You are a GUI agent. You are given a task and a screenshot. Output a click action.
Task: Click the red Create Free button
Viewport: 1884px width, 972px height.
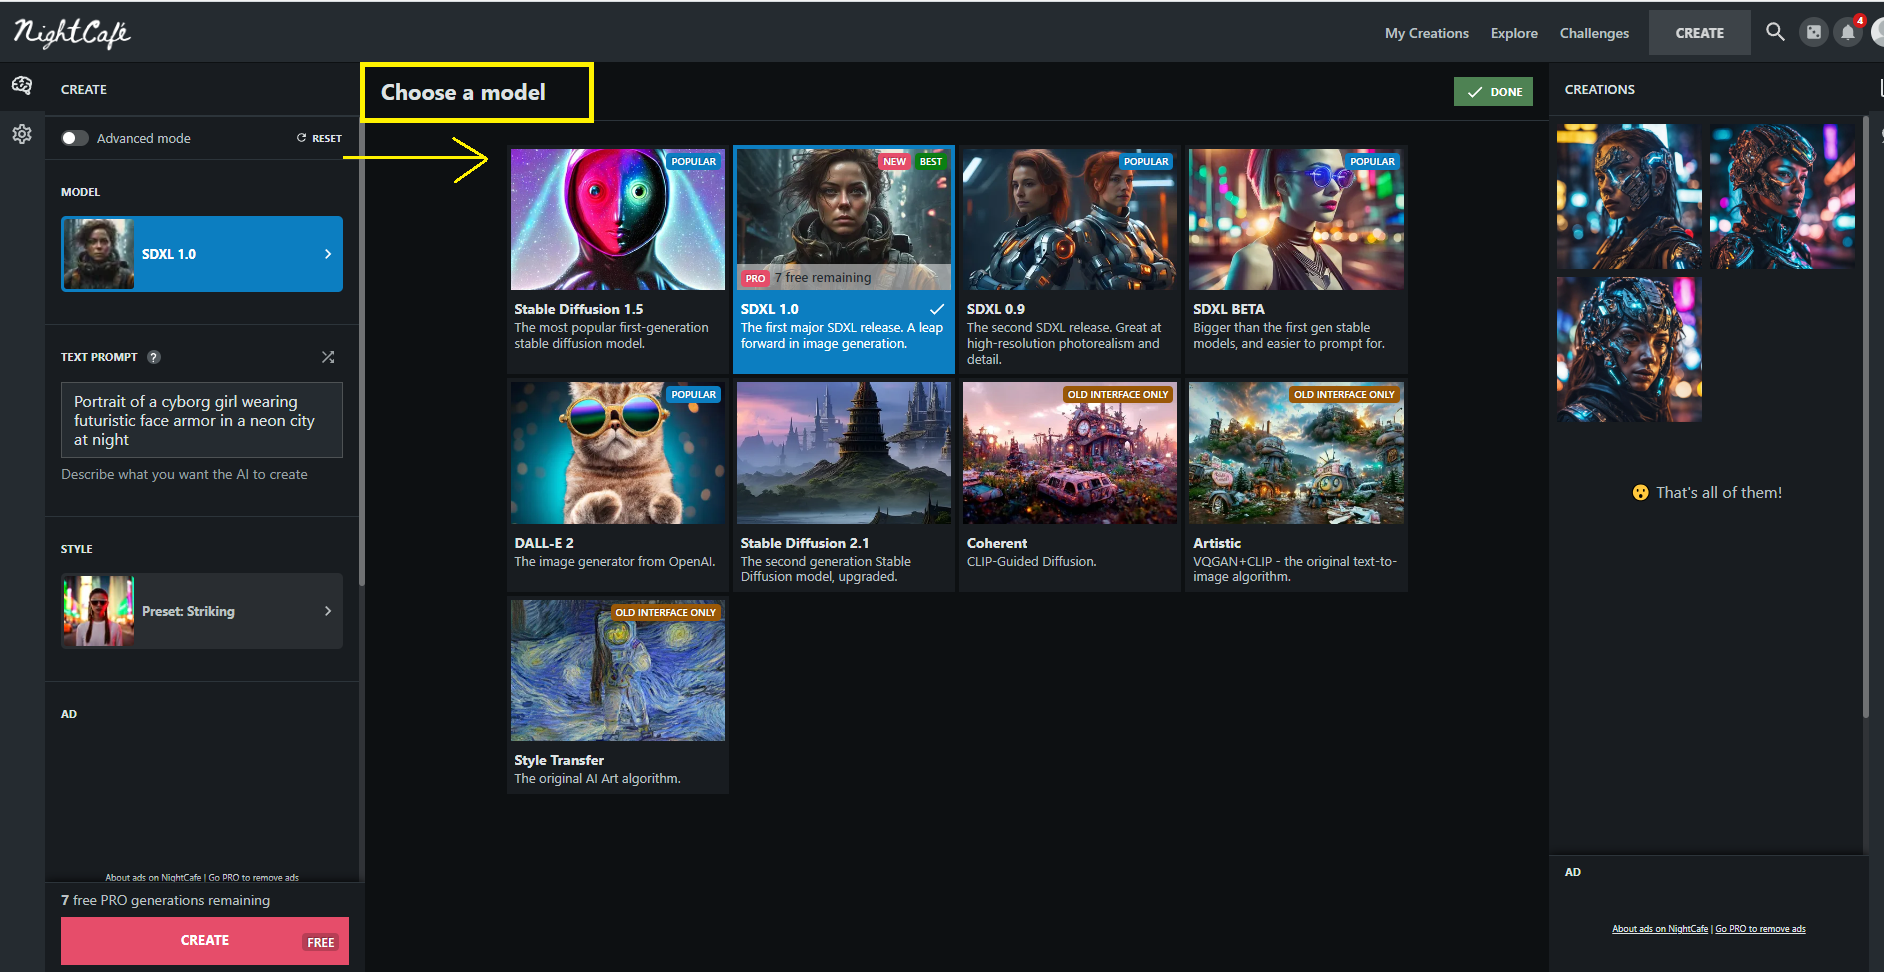[x=205, y=941]
